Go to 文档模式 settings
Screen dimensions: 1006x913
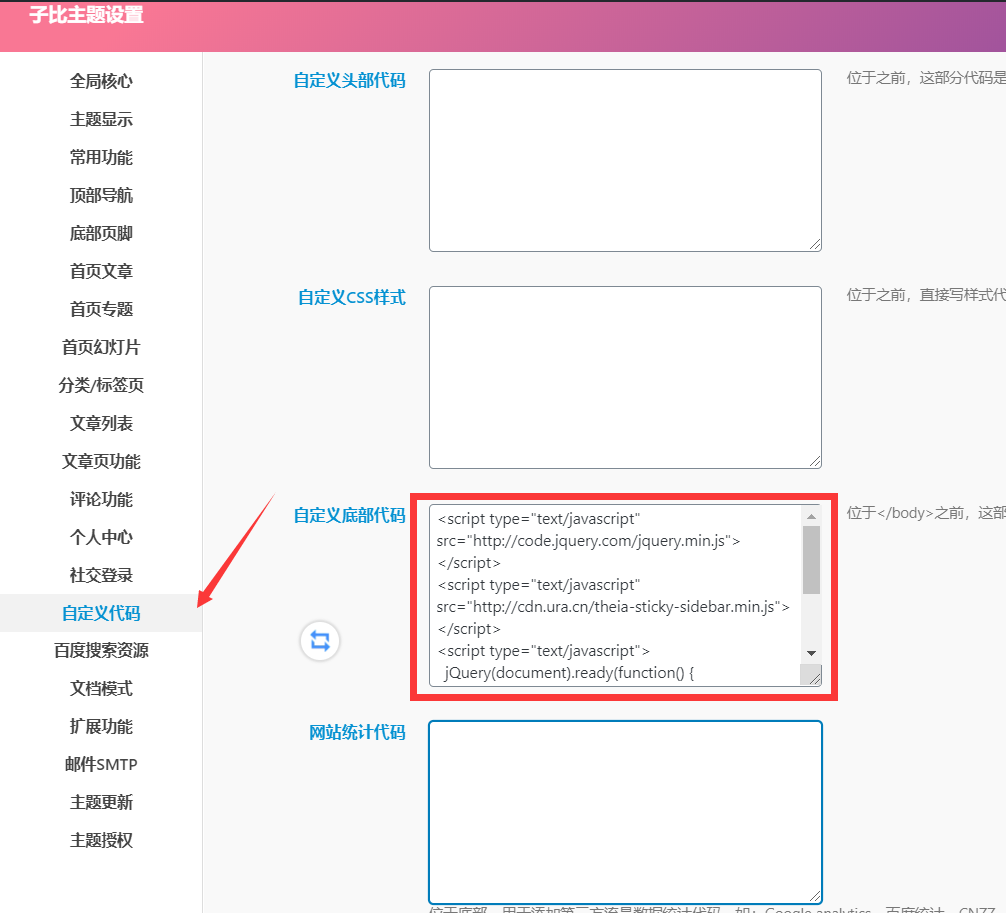pos(101,688)
